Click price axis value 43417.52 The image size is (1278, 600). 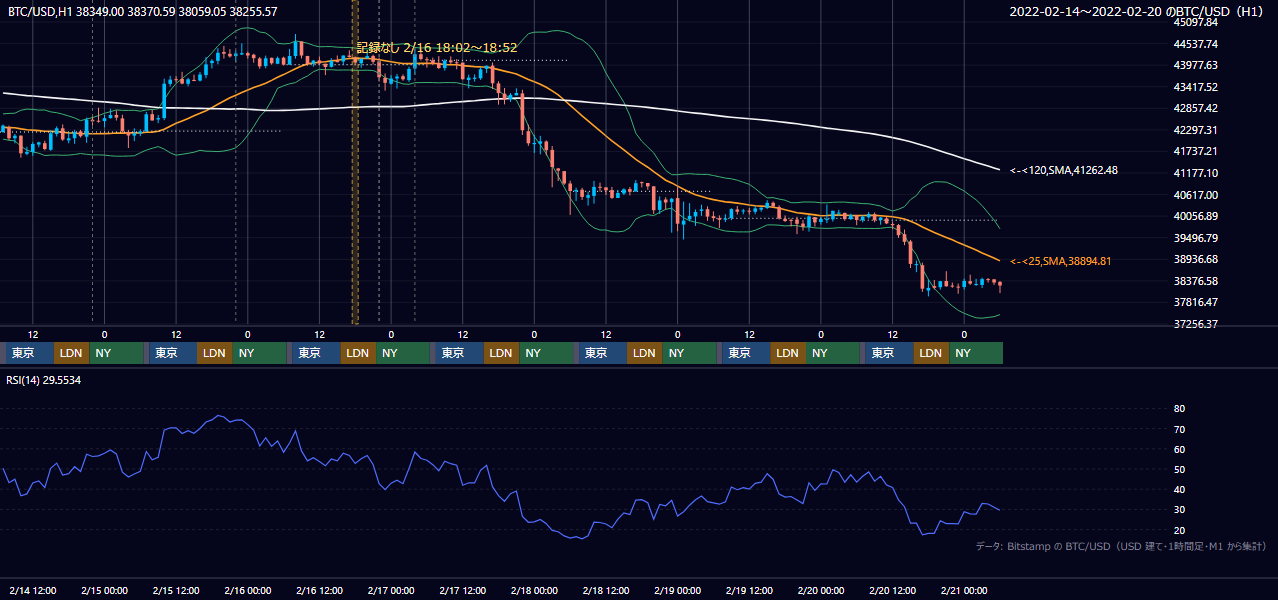tap(1196, 87)
